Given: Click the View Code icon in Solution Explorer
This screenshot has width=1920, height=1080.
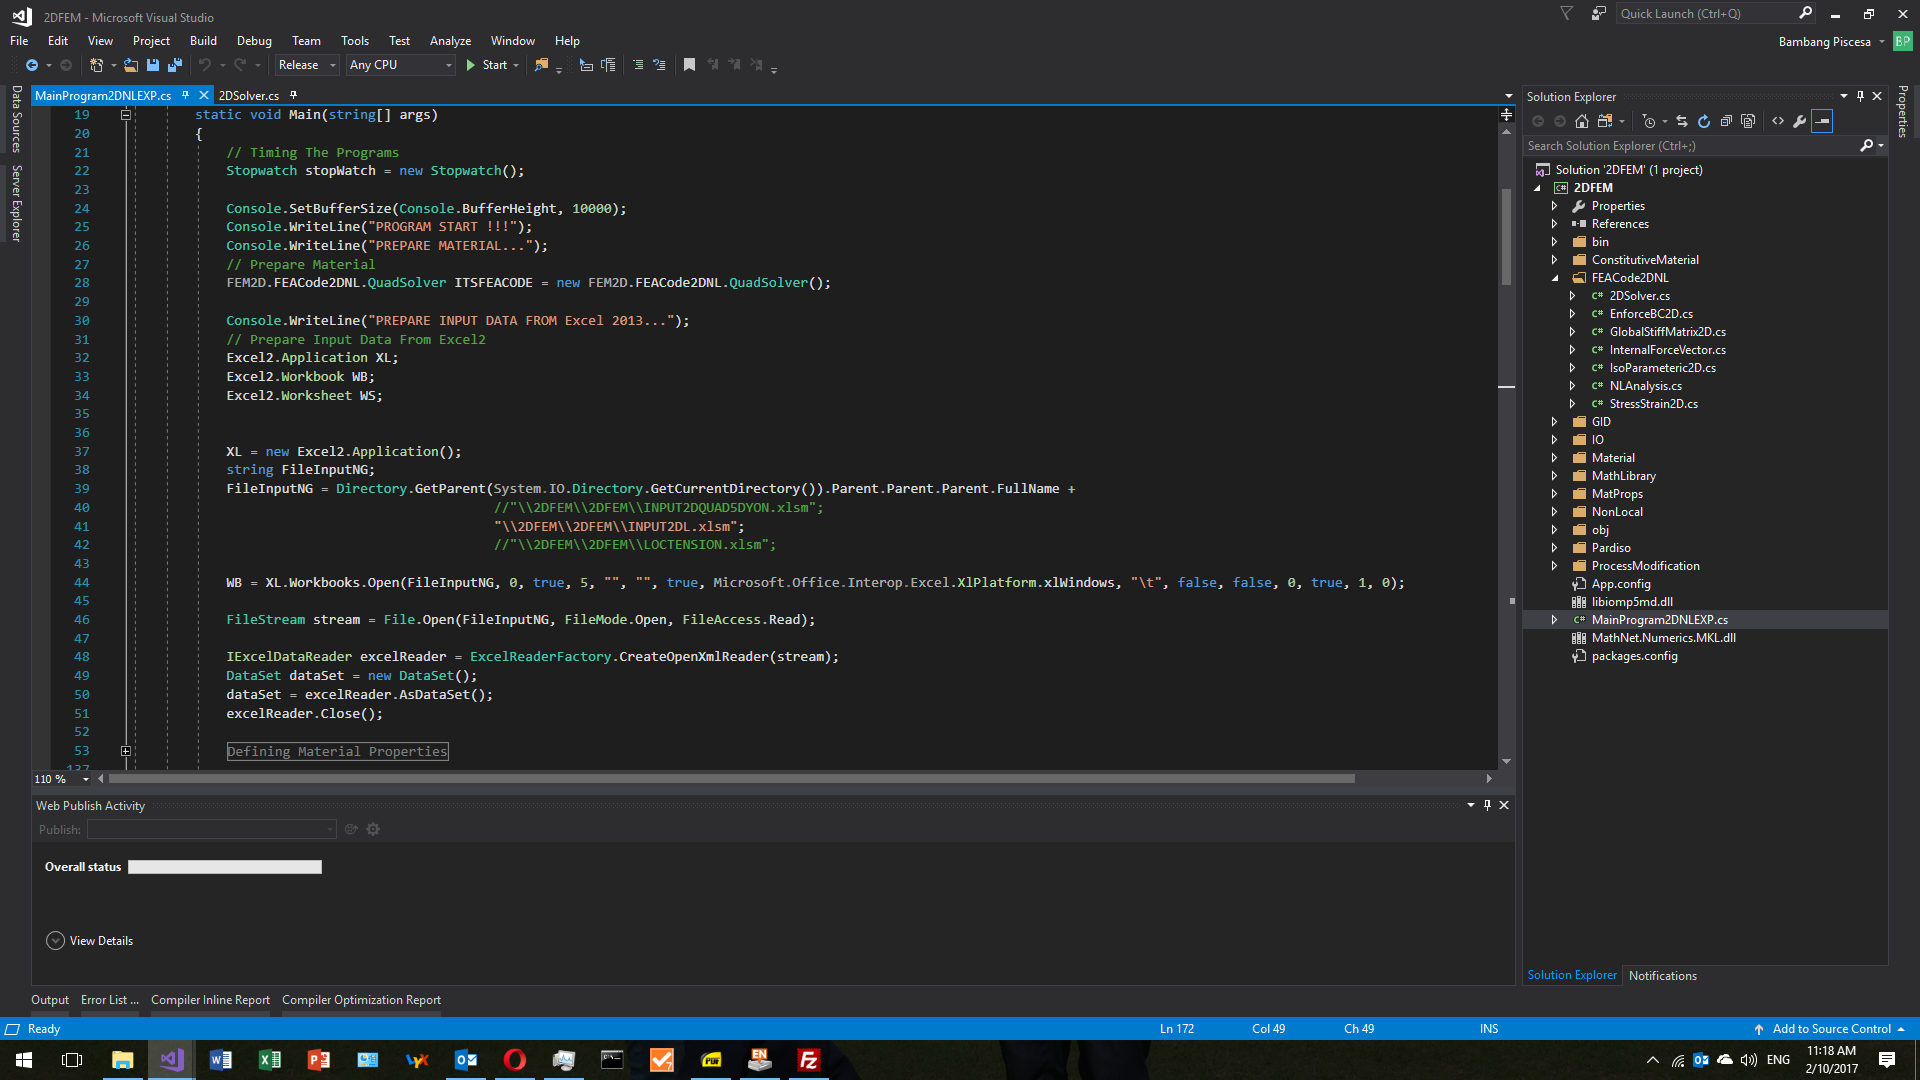Looking at the screenshot, I should (1778, 121).
